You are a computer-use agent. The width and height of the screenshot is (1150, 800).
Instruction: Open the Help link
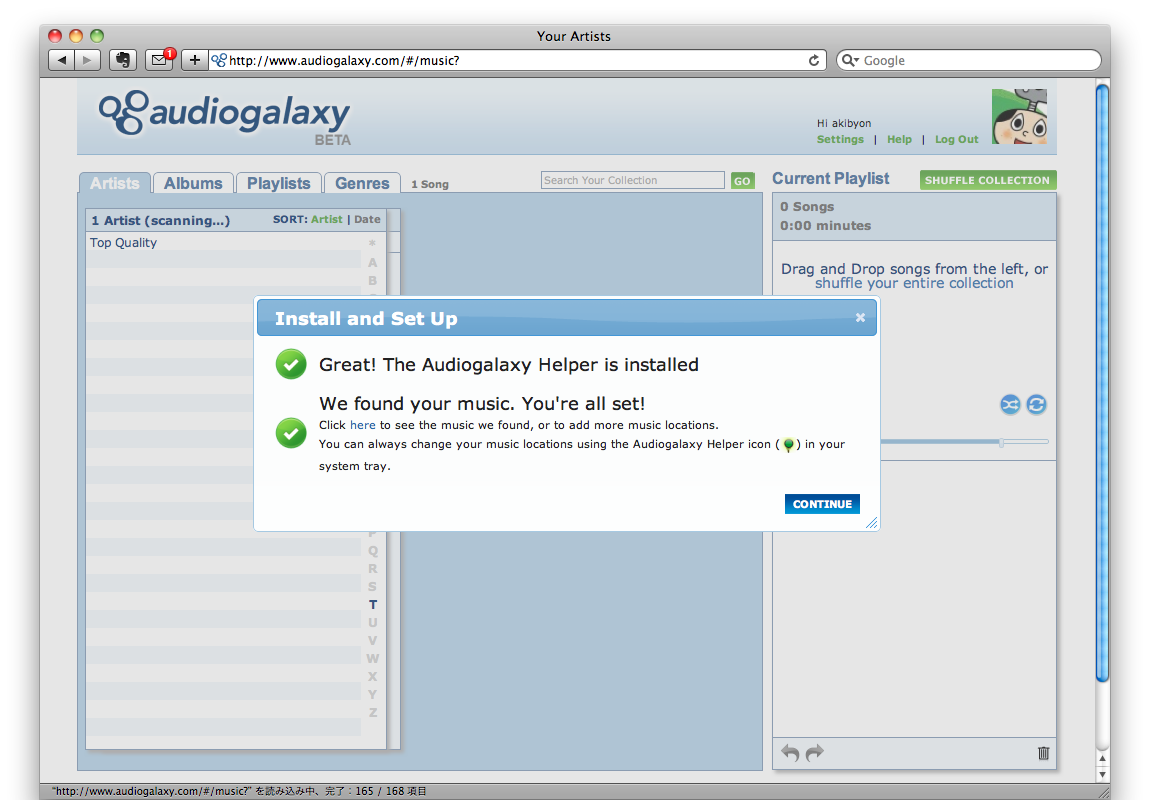(899, 139)
